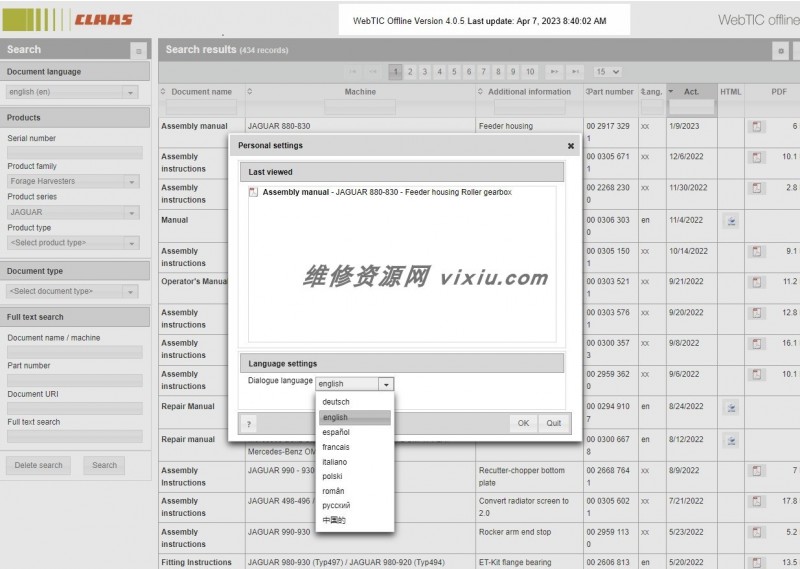Image resolution: width=800 pixels, height=569 pixels.
Task: Open the Document language dropdown
Action: pyautogui.click(x=73, y=92)
